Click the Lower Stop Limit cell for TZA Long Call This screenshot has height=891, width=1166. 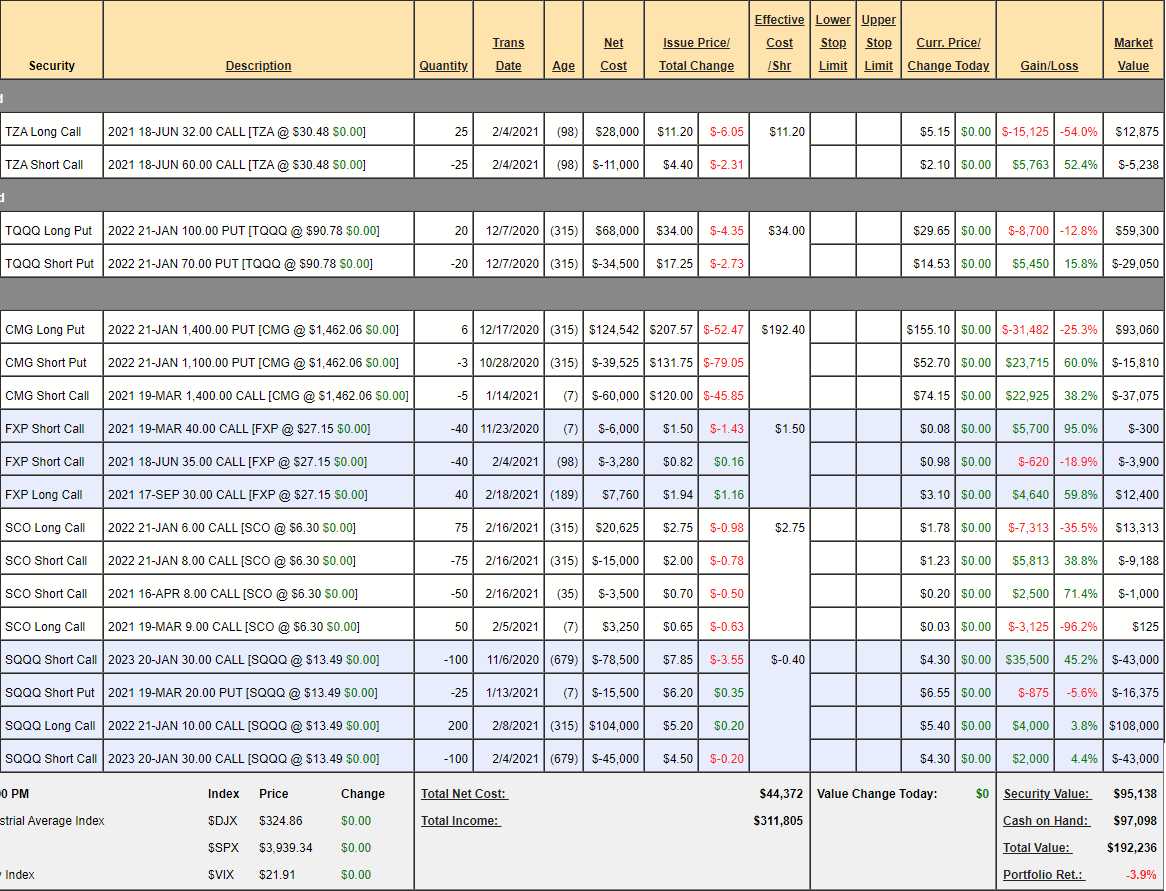tap(832, 131)
